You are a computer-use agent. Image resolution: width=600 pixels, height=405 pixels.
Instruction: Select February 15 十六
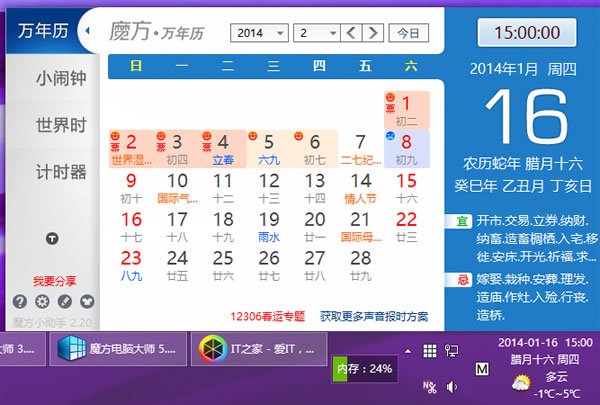406,188
